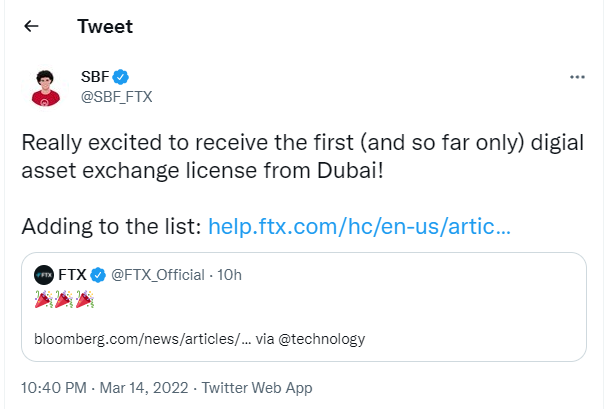Click the back arrow icon
This screenshot has width=613, height=409.
[31, 27]
